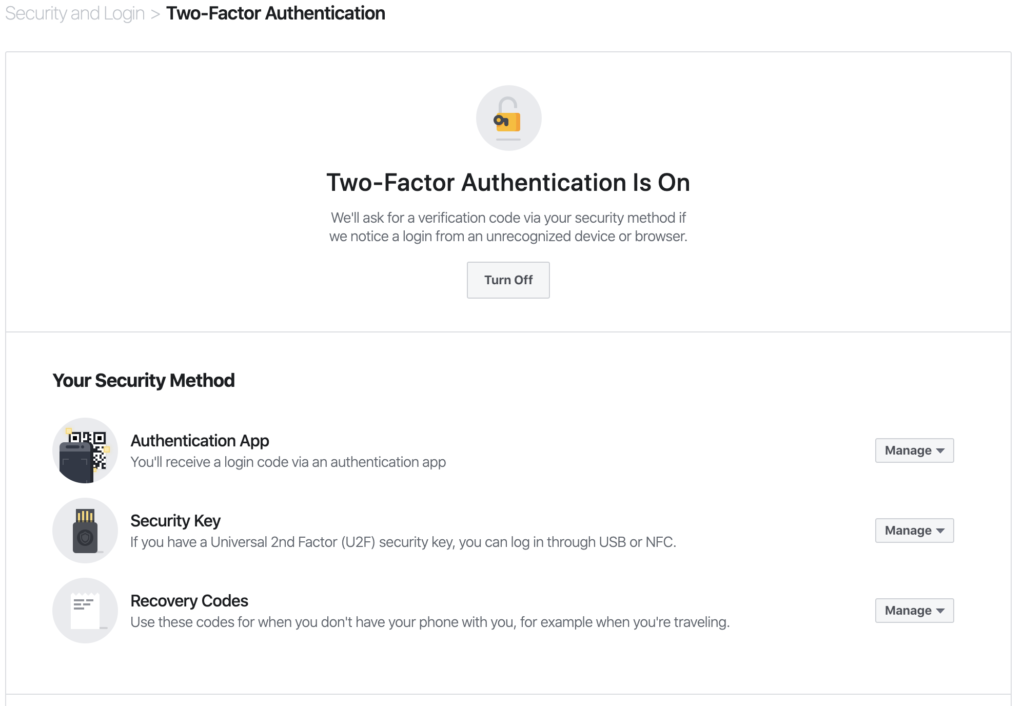Open the Manage dropdown for Authentication App

(x=914, y=450)
